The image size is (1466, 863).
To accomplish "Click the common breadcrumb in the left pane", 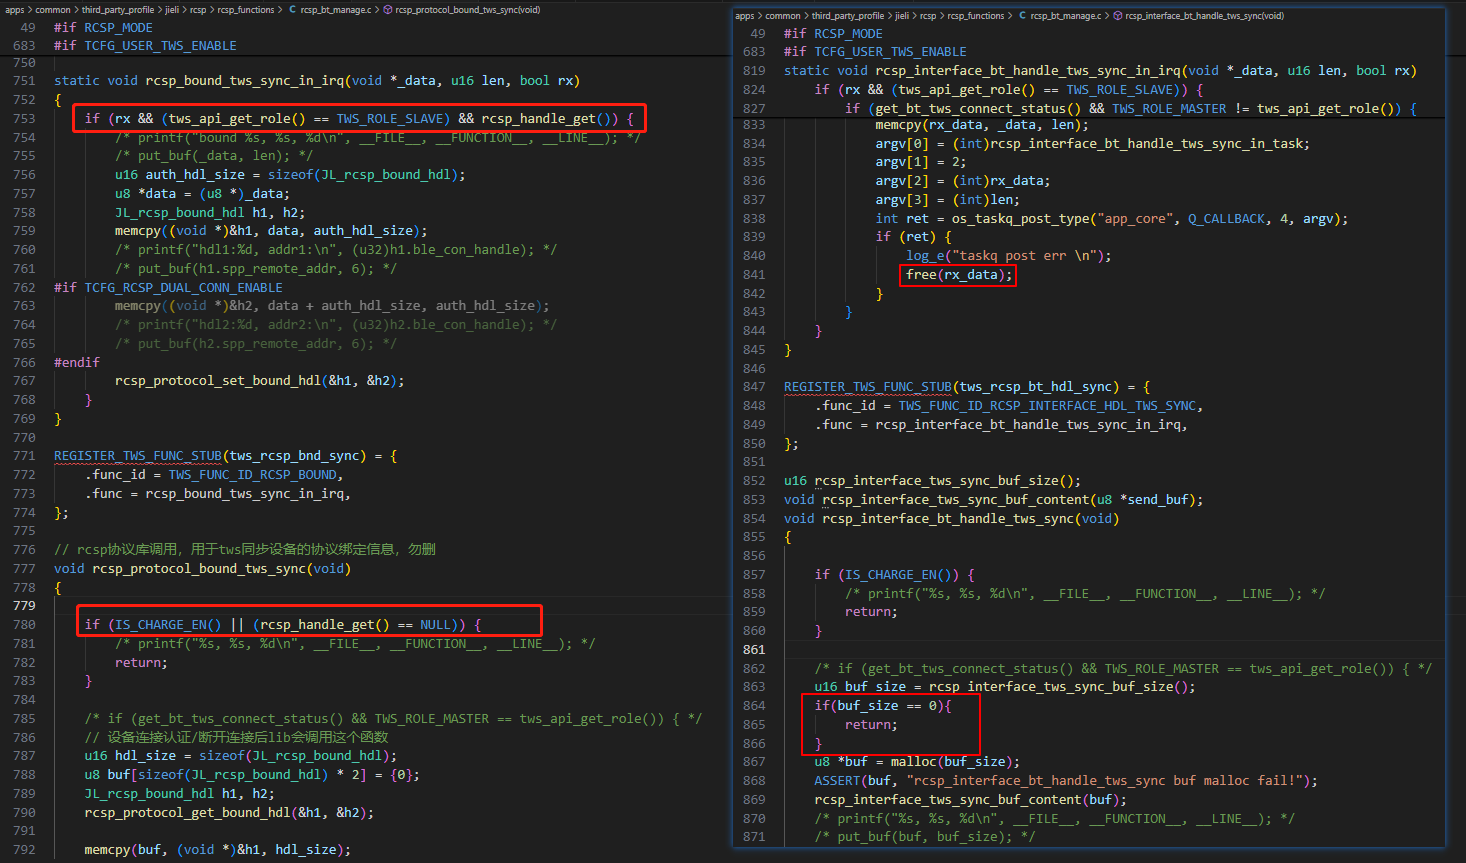I will click(x=53, y=10).
